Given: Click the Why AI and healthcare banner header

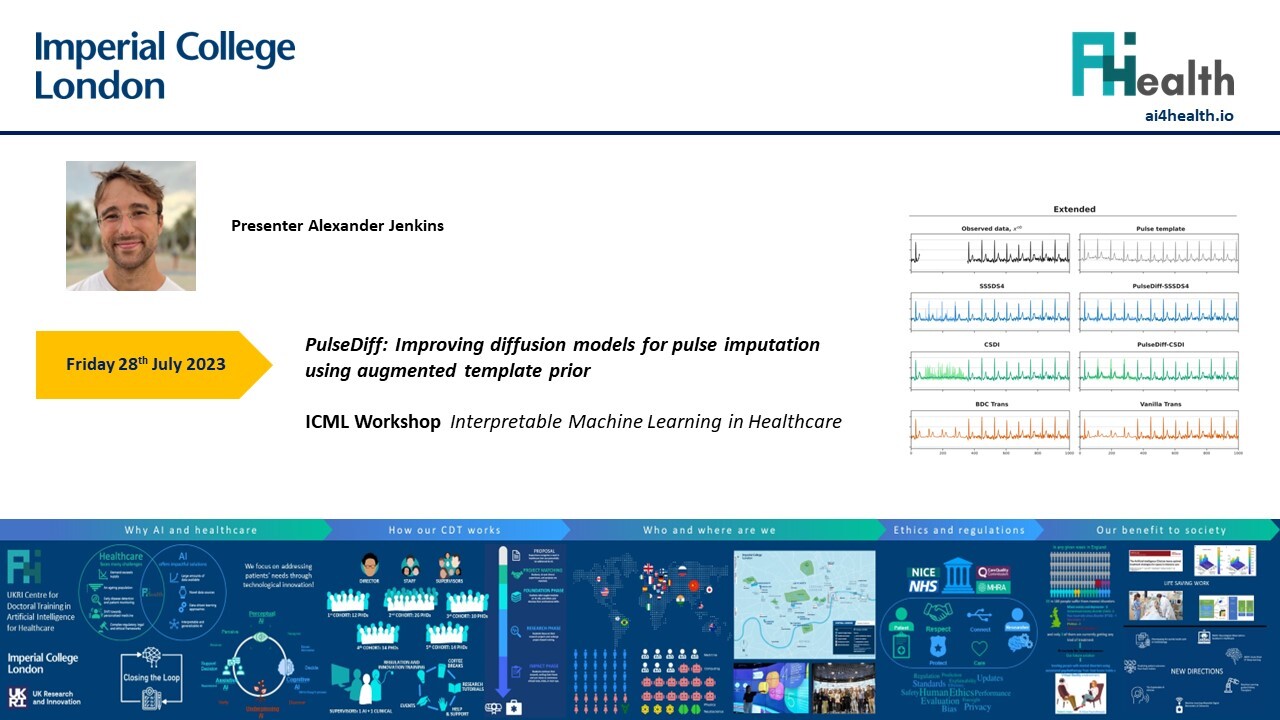Looking at the screenshot, I should (x=190, y=530).
